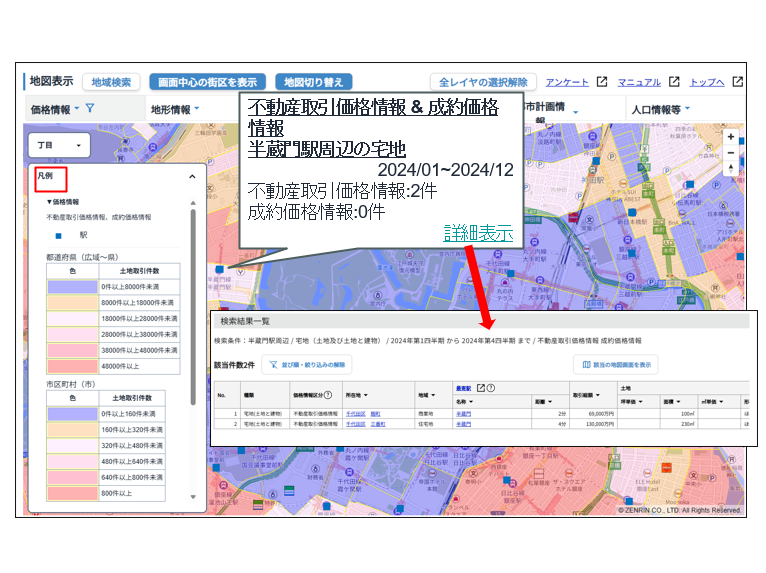Screen dimensions: 766x573
Task: Click 並び順・絞り込みの解除 button
Action: [309, 365]
